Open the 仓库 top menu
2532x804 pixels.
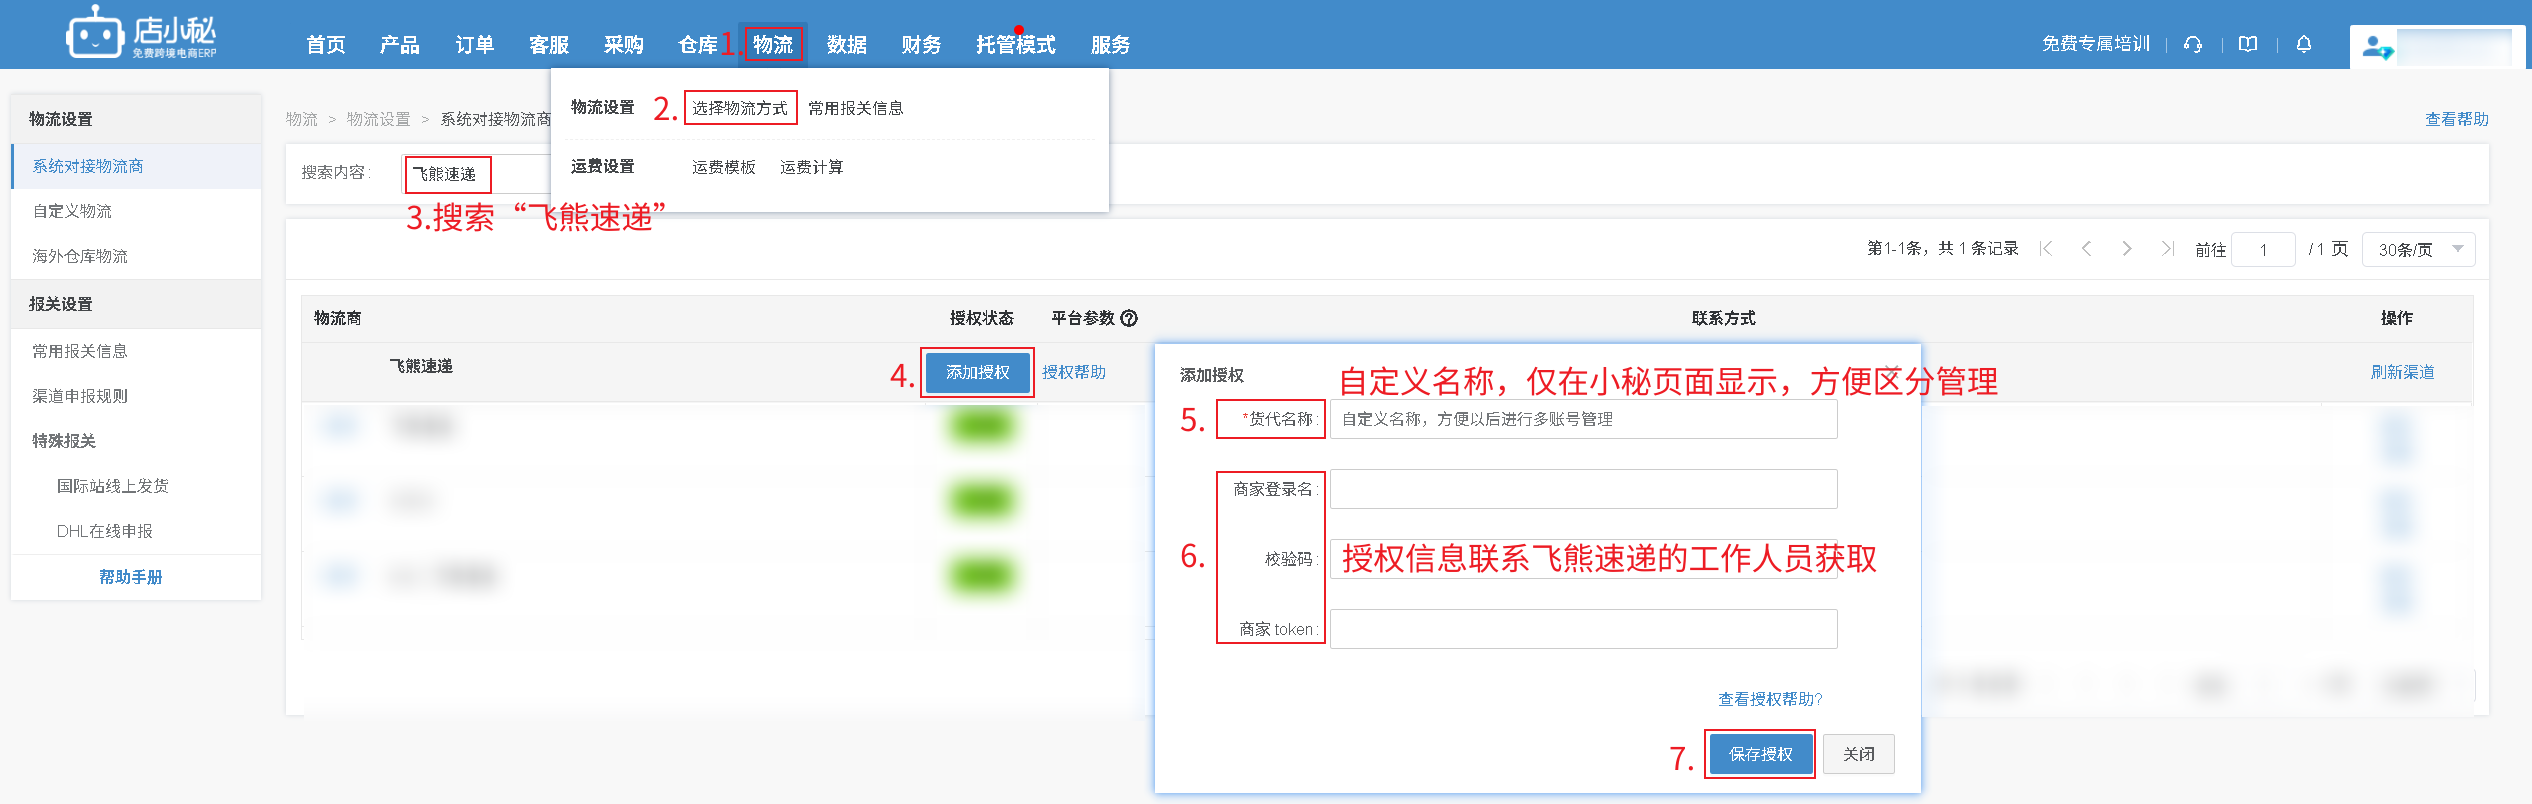click(698, 45)
